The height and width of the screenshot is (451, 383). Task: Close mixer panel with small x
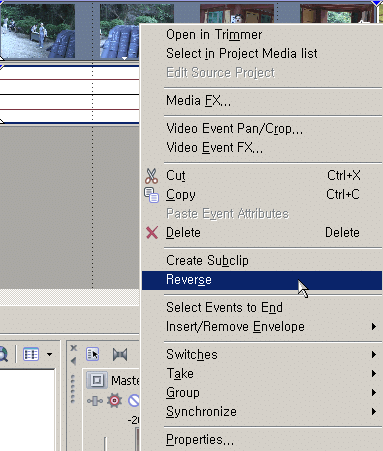coord(74,348)
